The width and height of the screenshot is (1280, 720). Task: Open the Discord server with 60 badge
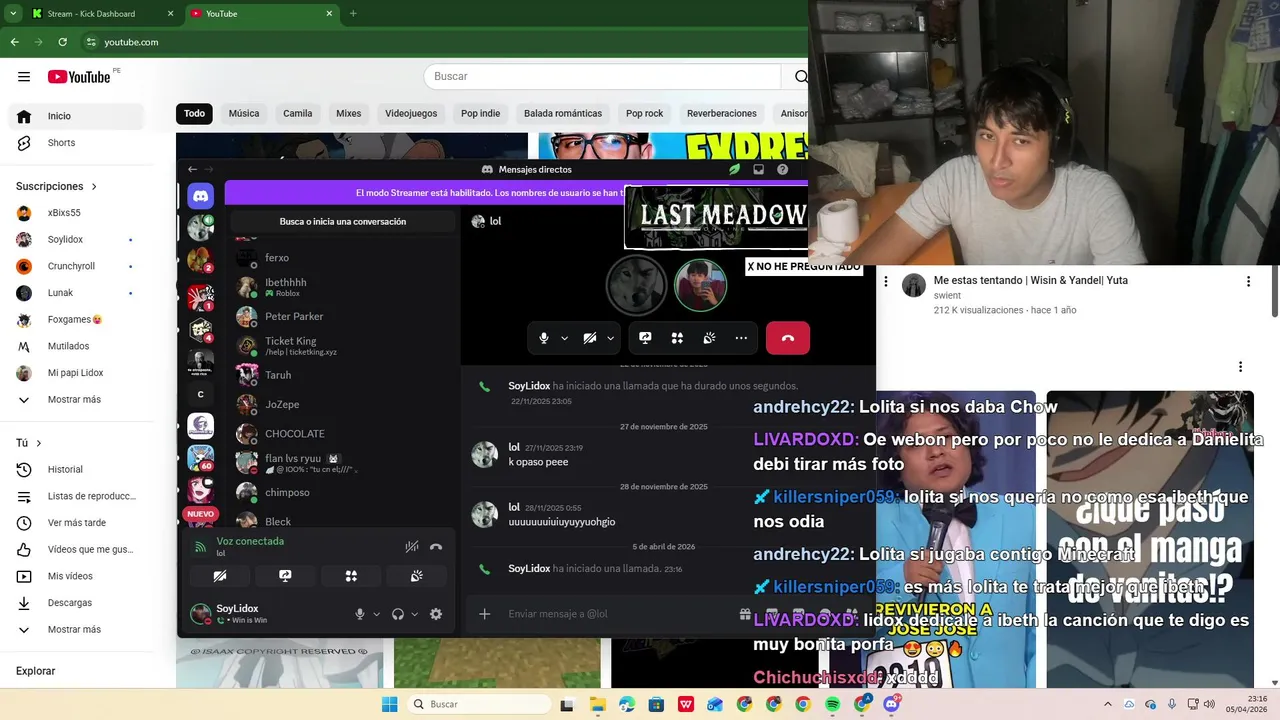coord(200,458)
